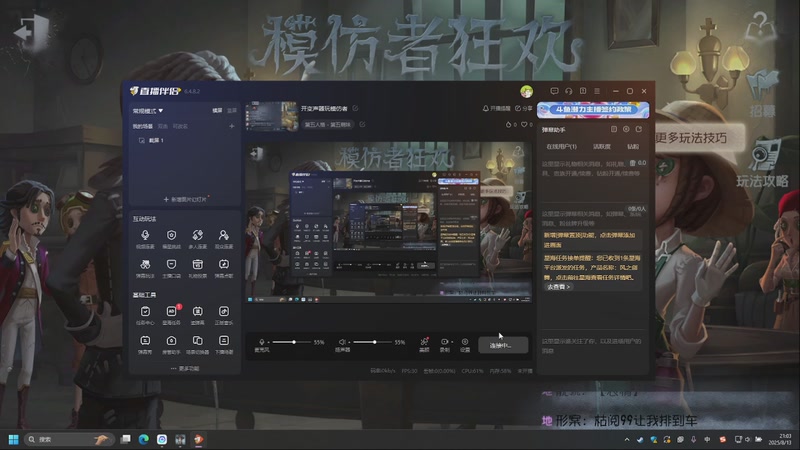Click the flame count icon
Image resolution: width=800 pixels, height=450 pixels.
pyautogui.click(x=508, y=124)
